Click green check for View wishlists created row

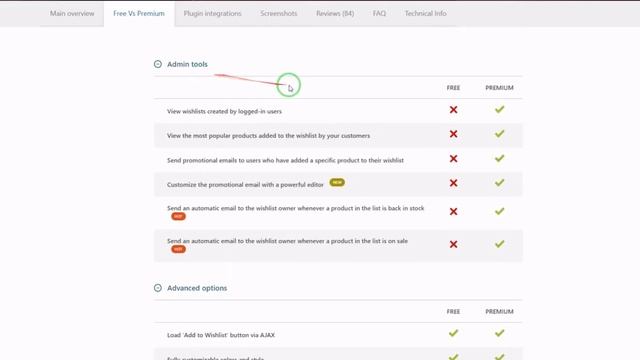499,109
